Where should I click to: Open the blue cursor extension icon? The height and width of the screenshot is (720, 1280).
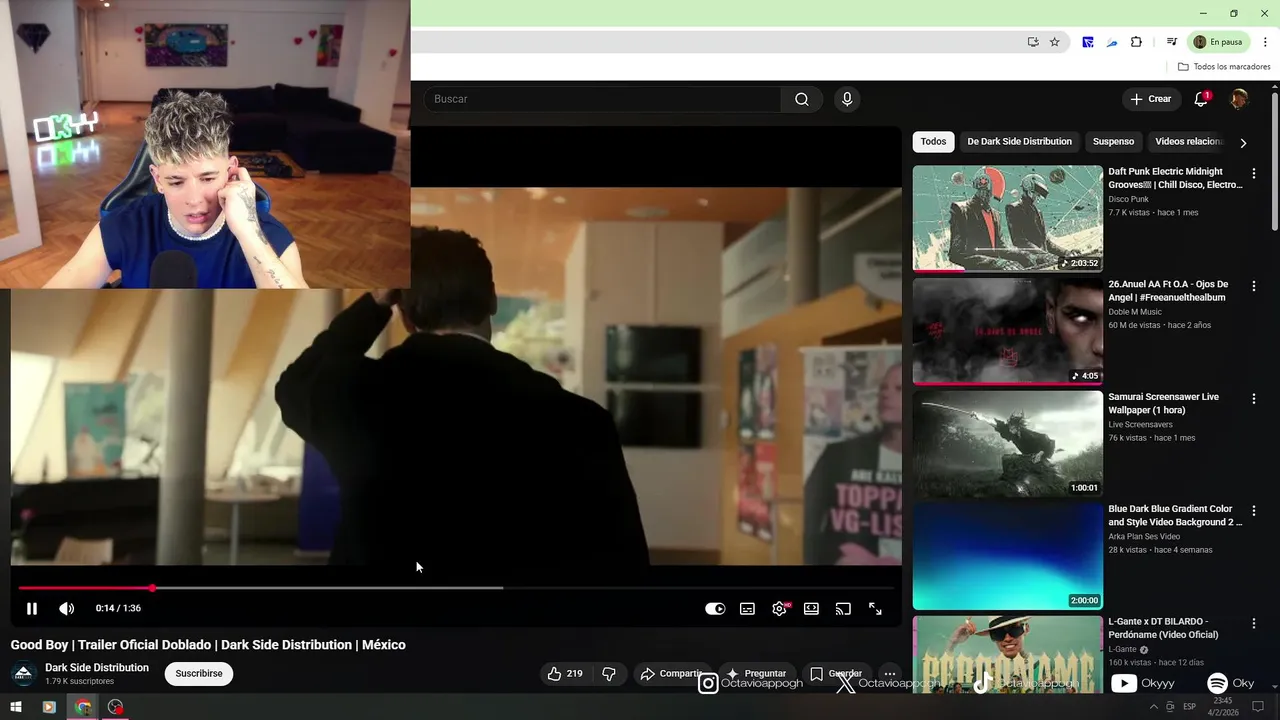pyautogui.click(x=1087, y=42)
